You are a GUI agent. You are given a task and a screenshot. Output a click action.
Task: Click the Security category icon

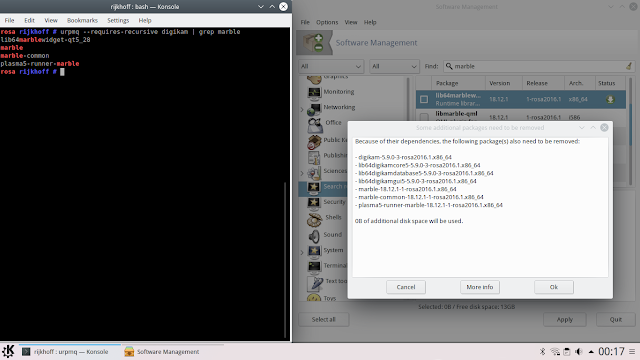pyautogui.click(x=314, y=203)
